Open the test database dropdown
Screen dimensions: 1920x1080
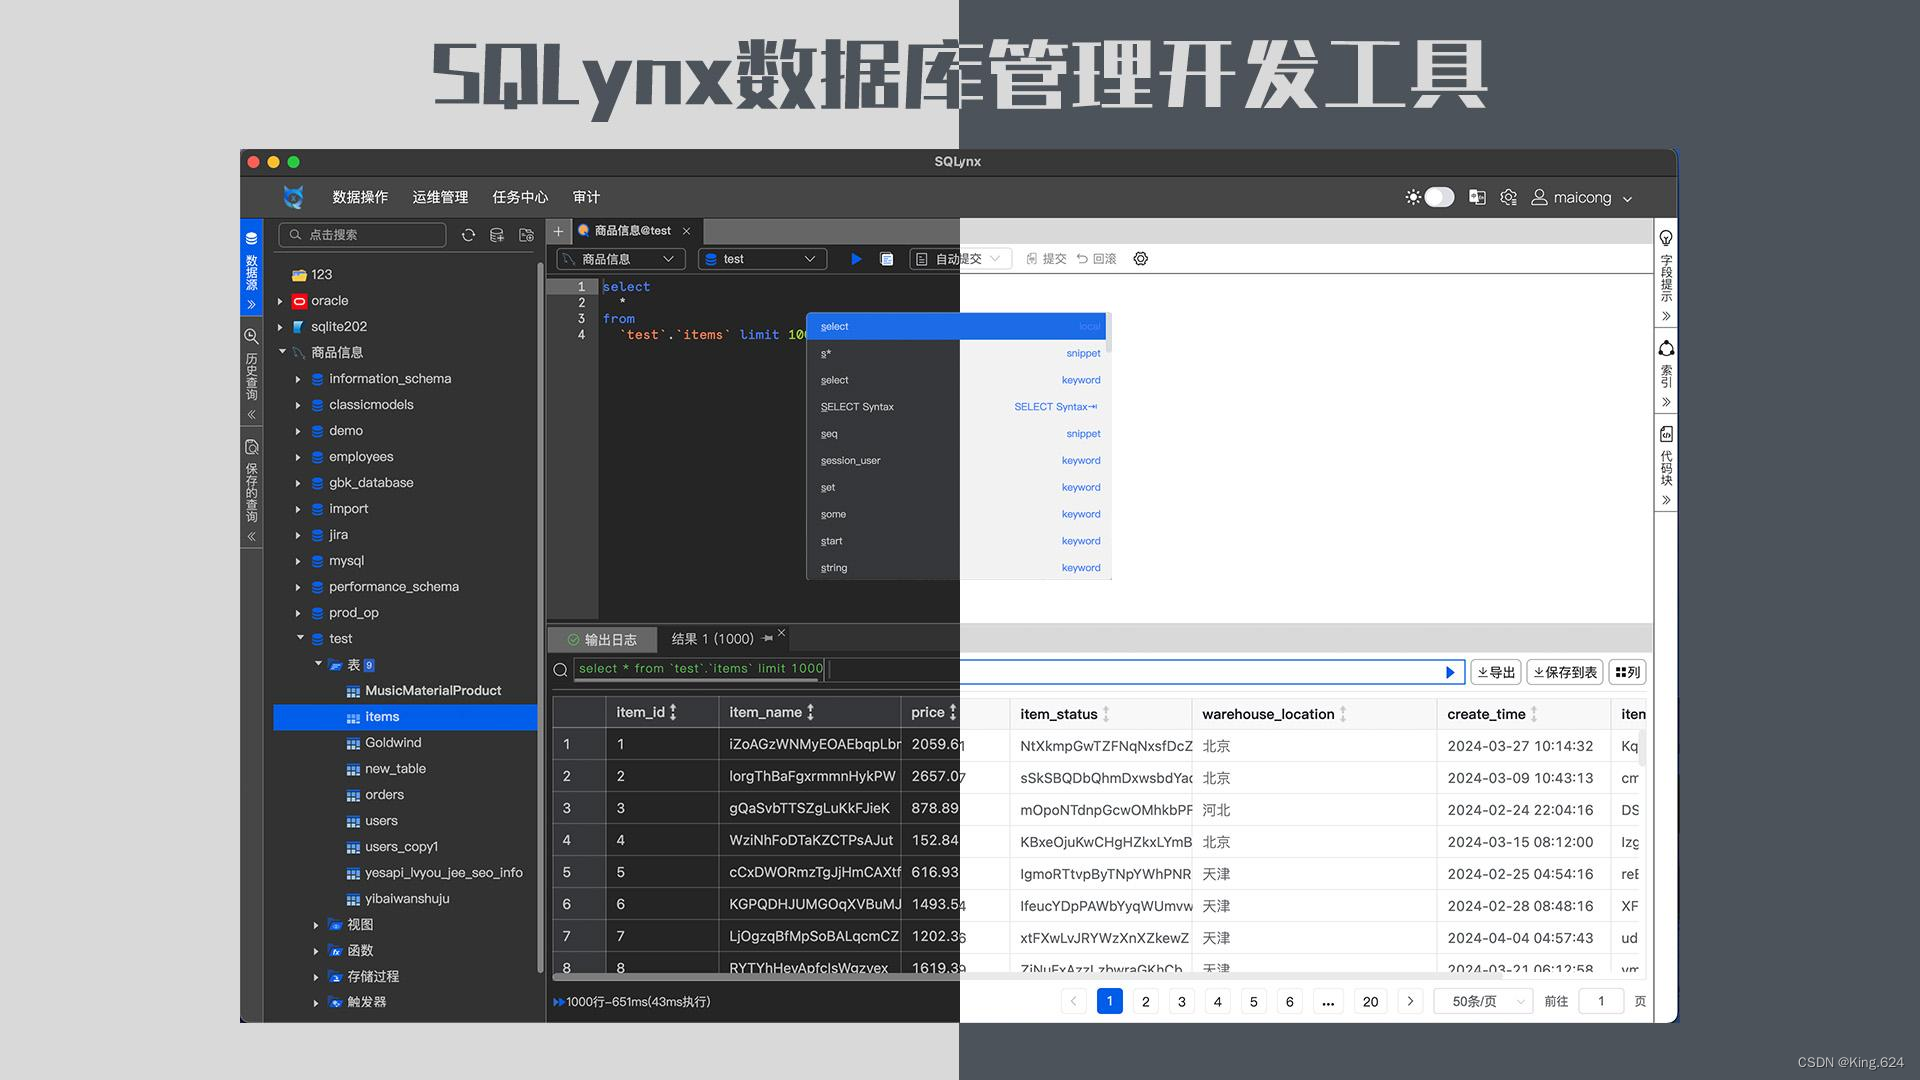(762, 259)
